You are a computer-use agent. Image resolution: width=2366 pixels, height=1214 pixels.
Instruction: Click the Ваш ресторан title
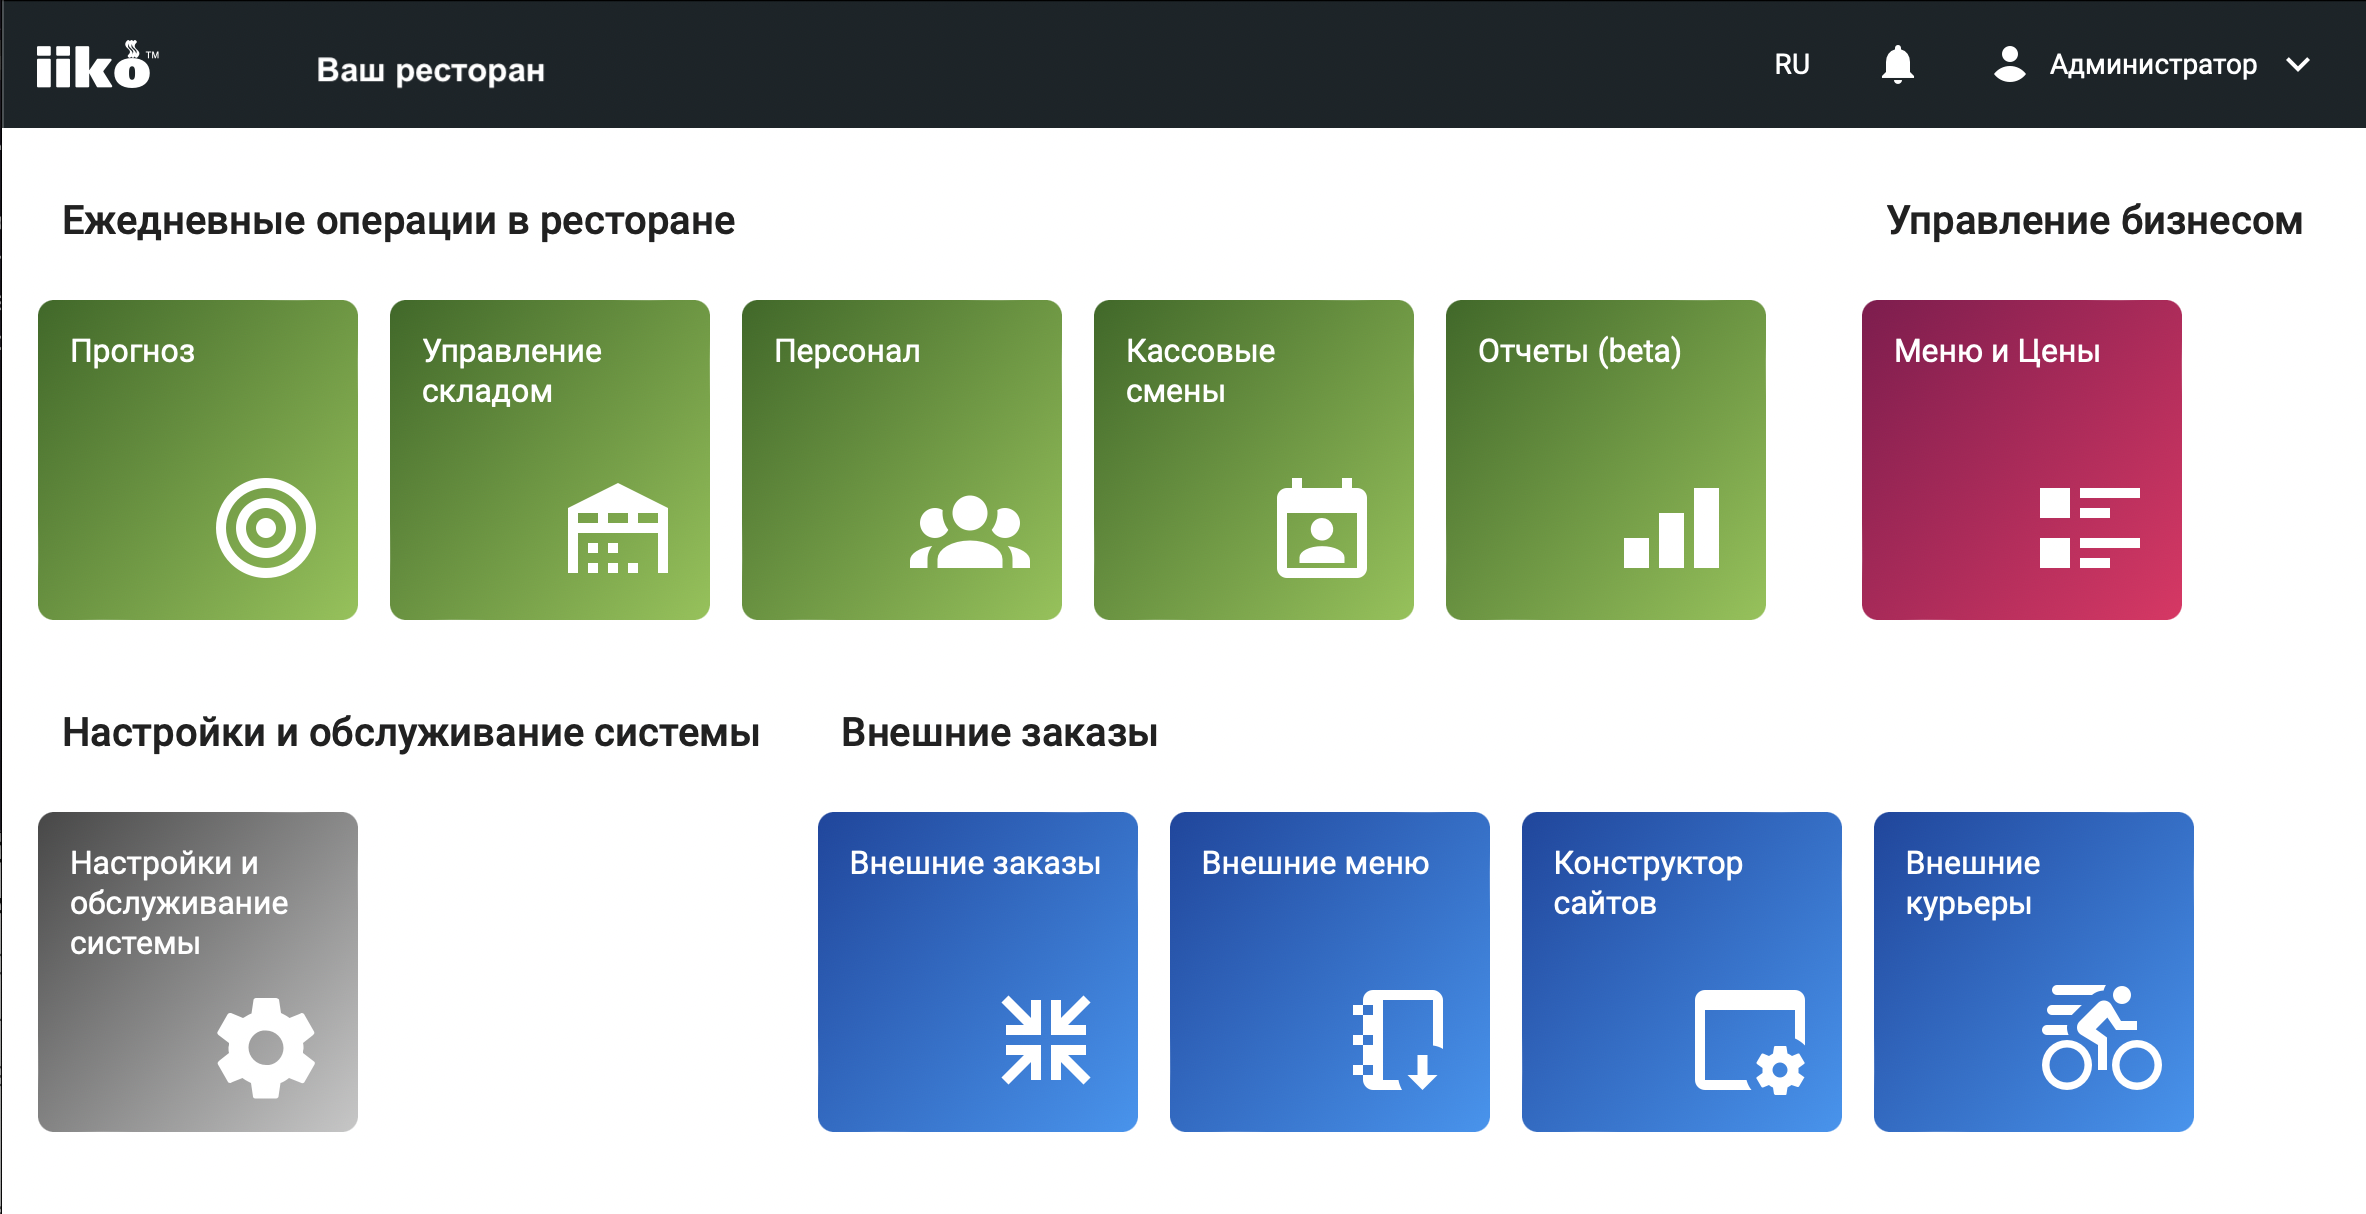coord(433,70)
